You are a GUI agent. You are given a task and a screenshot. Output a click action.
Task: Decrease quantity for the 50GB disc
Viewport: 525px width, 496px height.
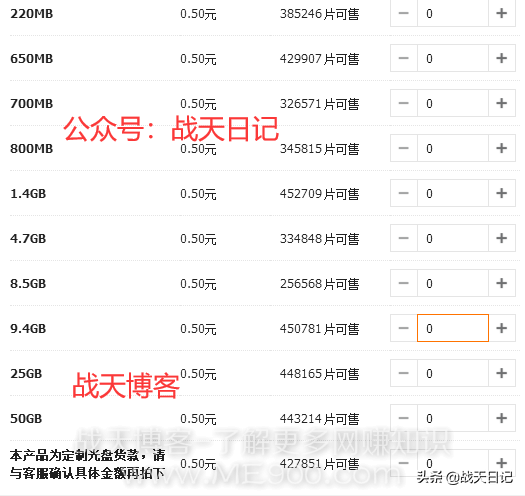tap(404, 418)
